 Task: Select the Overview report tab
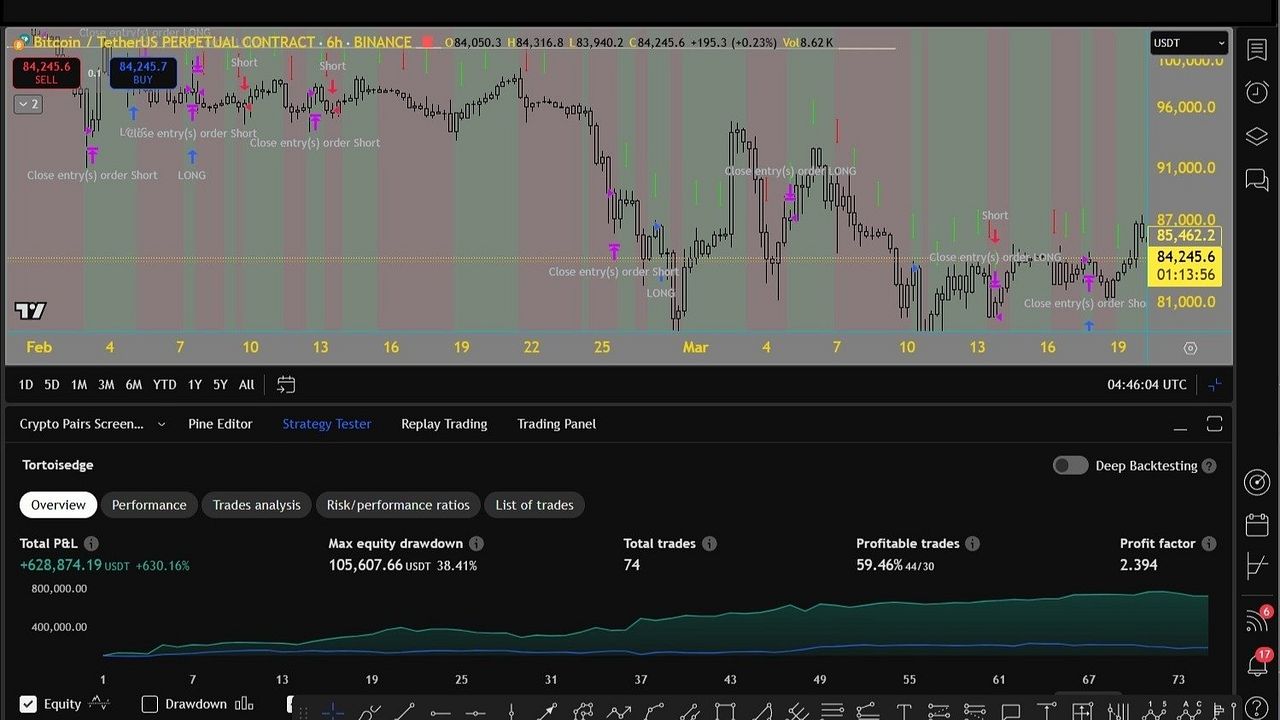pyautogui.click(x=58, y=505)
